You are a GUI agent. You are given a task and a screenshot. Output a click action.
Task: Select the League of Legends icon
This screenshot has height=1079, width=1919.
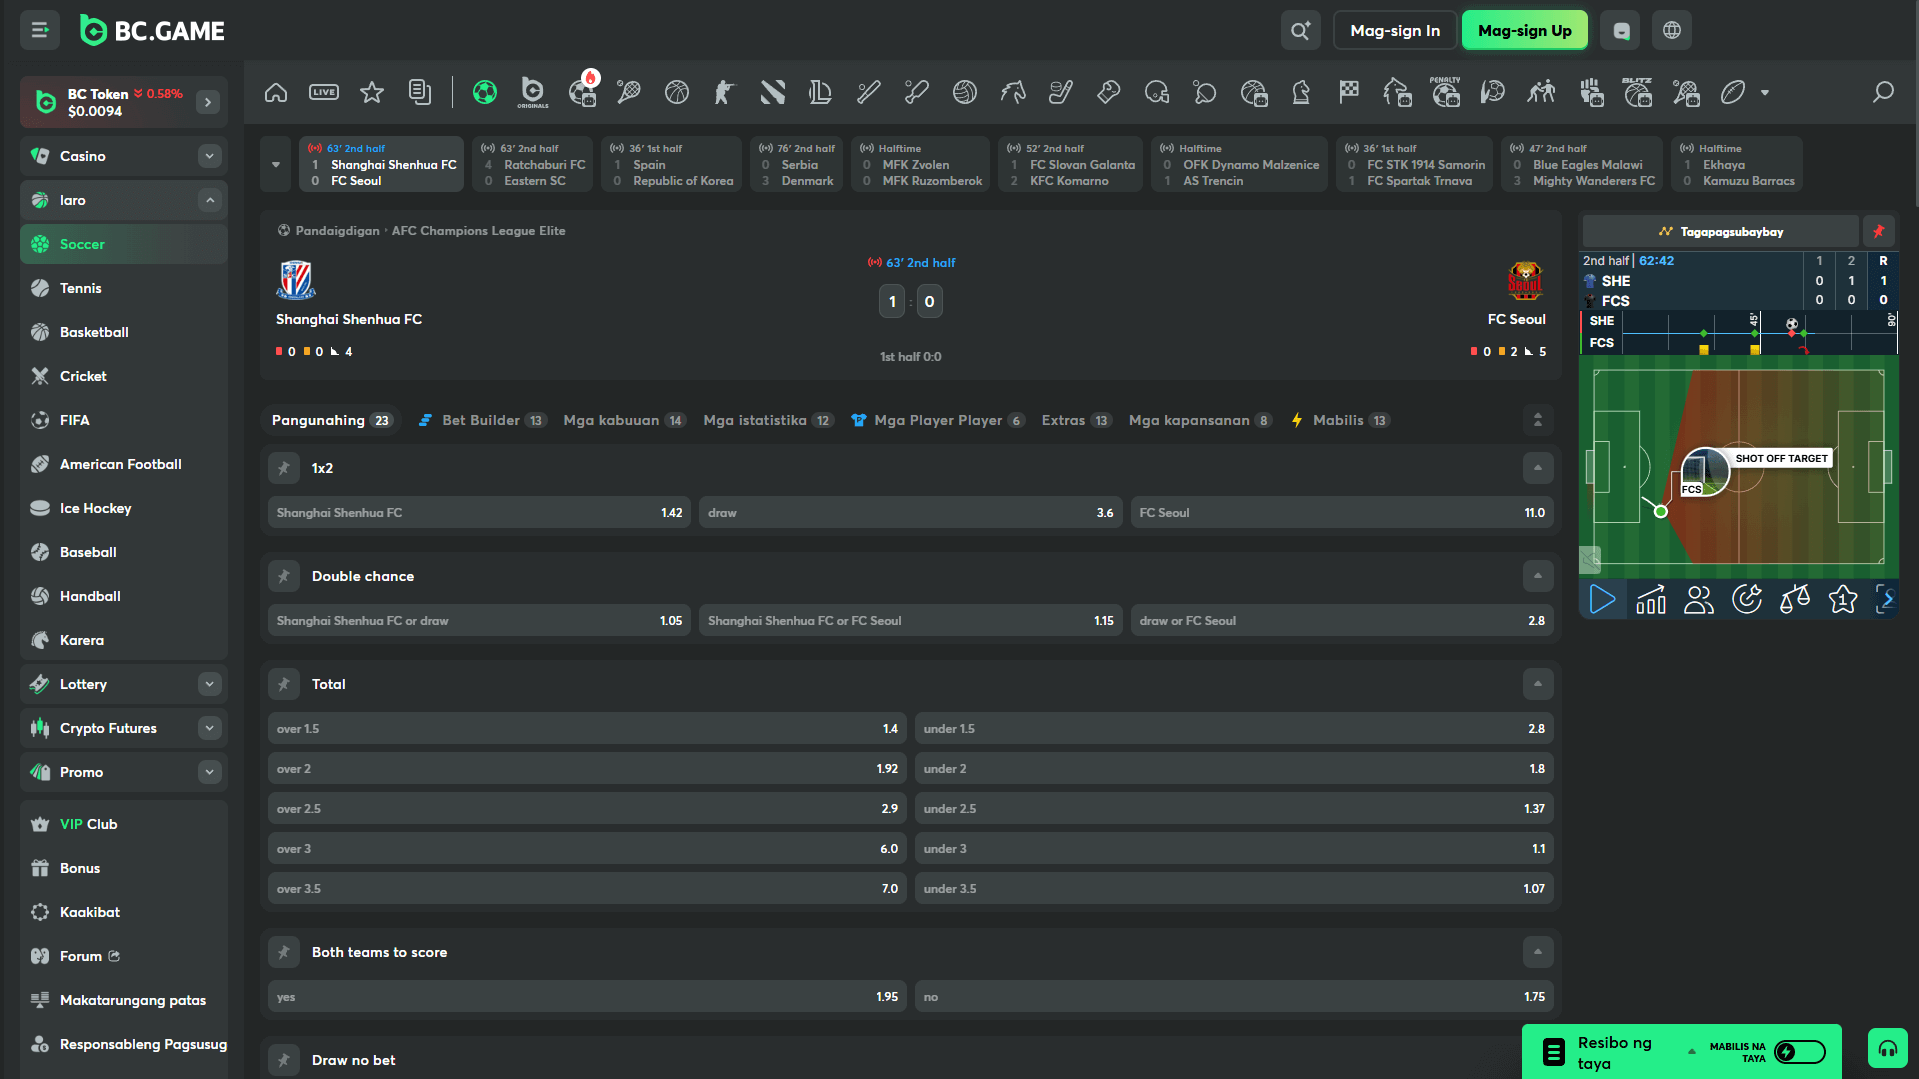coord(821,93)
